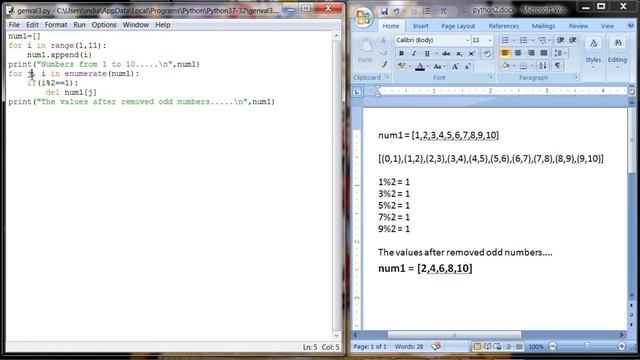Expand the Font dialog launcher

491,77
